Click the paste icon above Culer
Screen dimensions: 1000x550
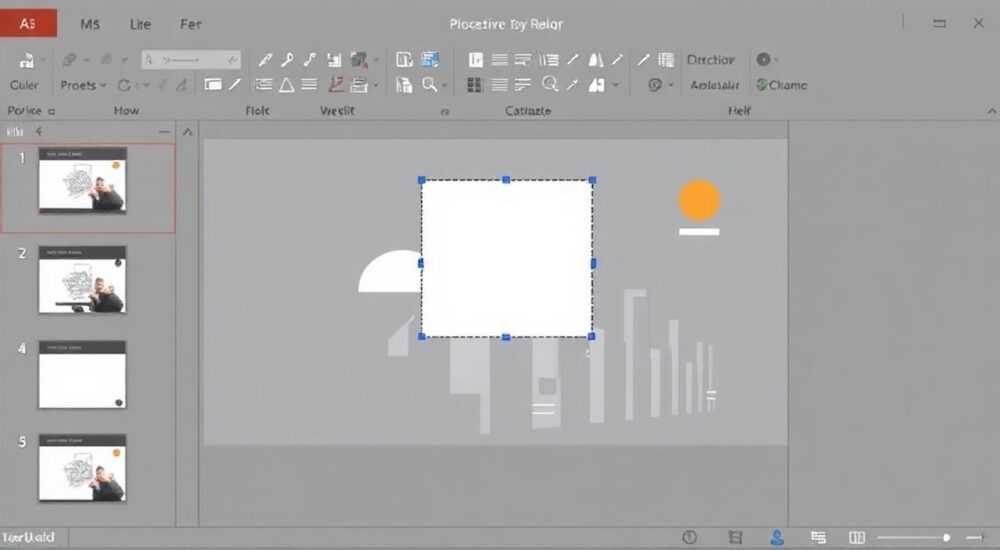pos(26,60)
